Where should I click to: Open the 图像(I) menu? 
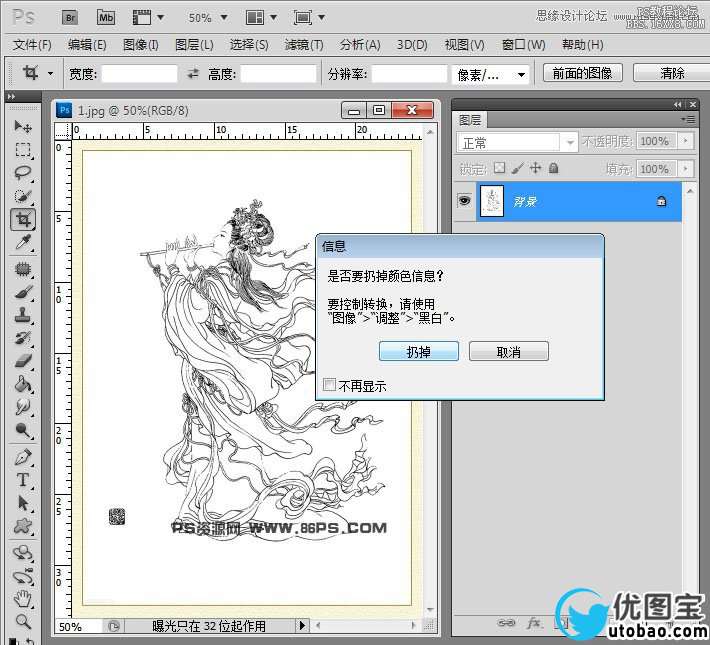[140, 45]
